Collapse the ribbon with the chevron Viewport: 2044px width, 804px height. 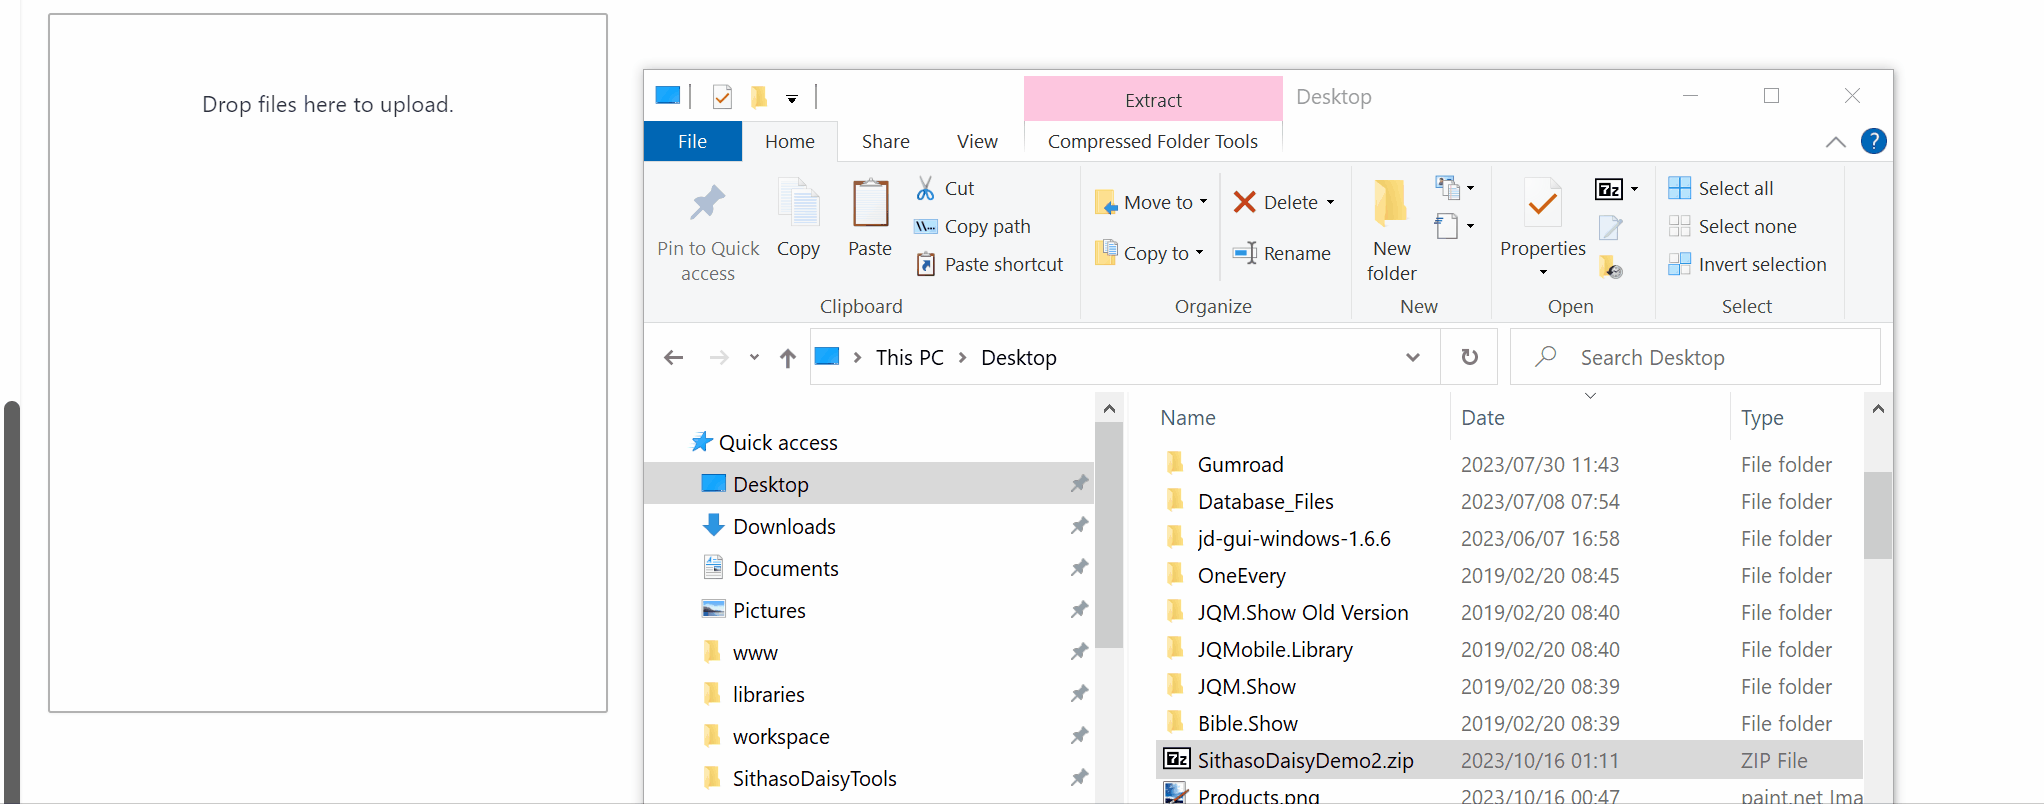pyautogui.click(x=1835, y=142)
